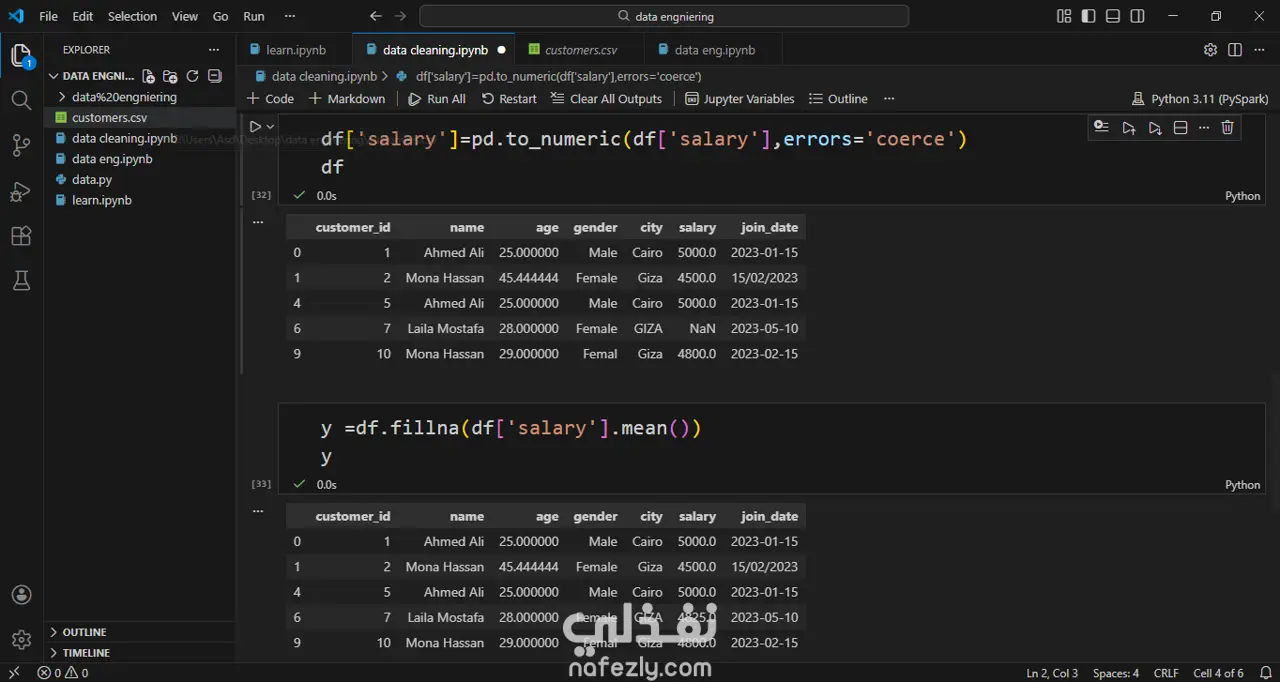The image size is (1280, 682).
Task: Open the Edit menu
Action: [83, 16]
